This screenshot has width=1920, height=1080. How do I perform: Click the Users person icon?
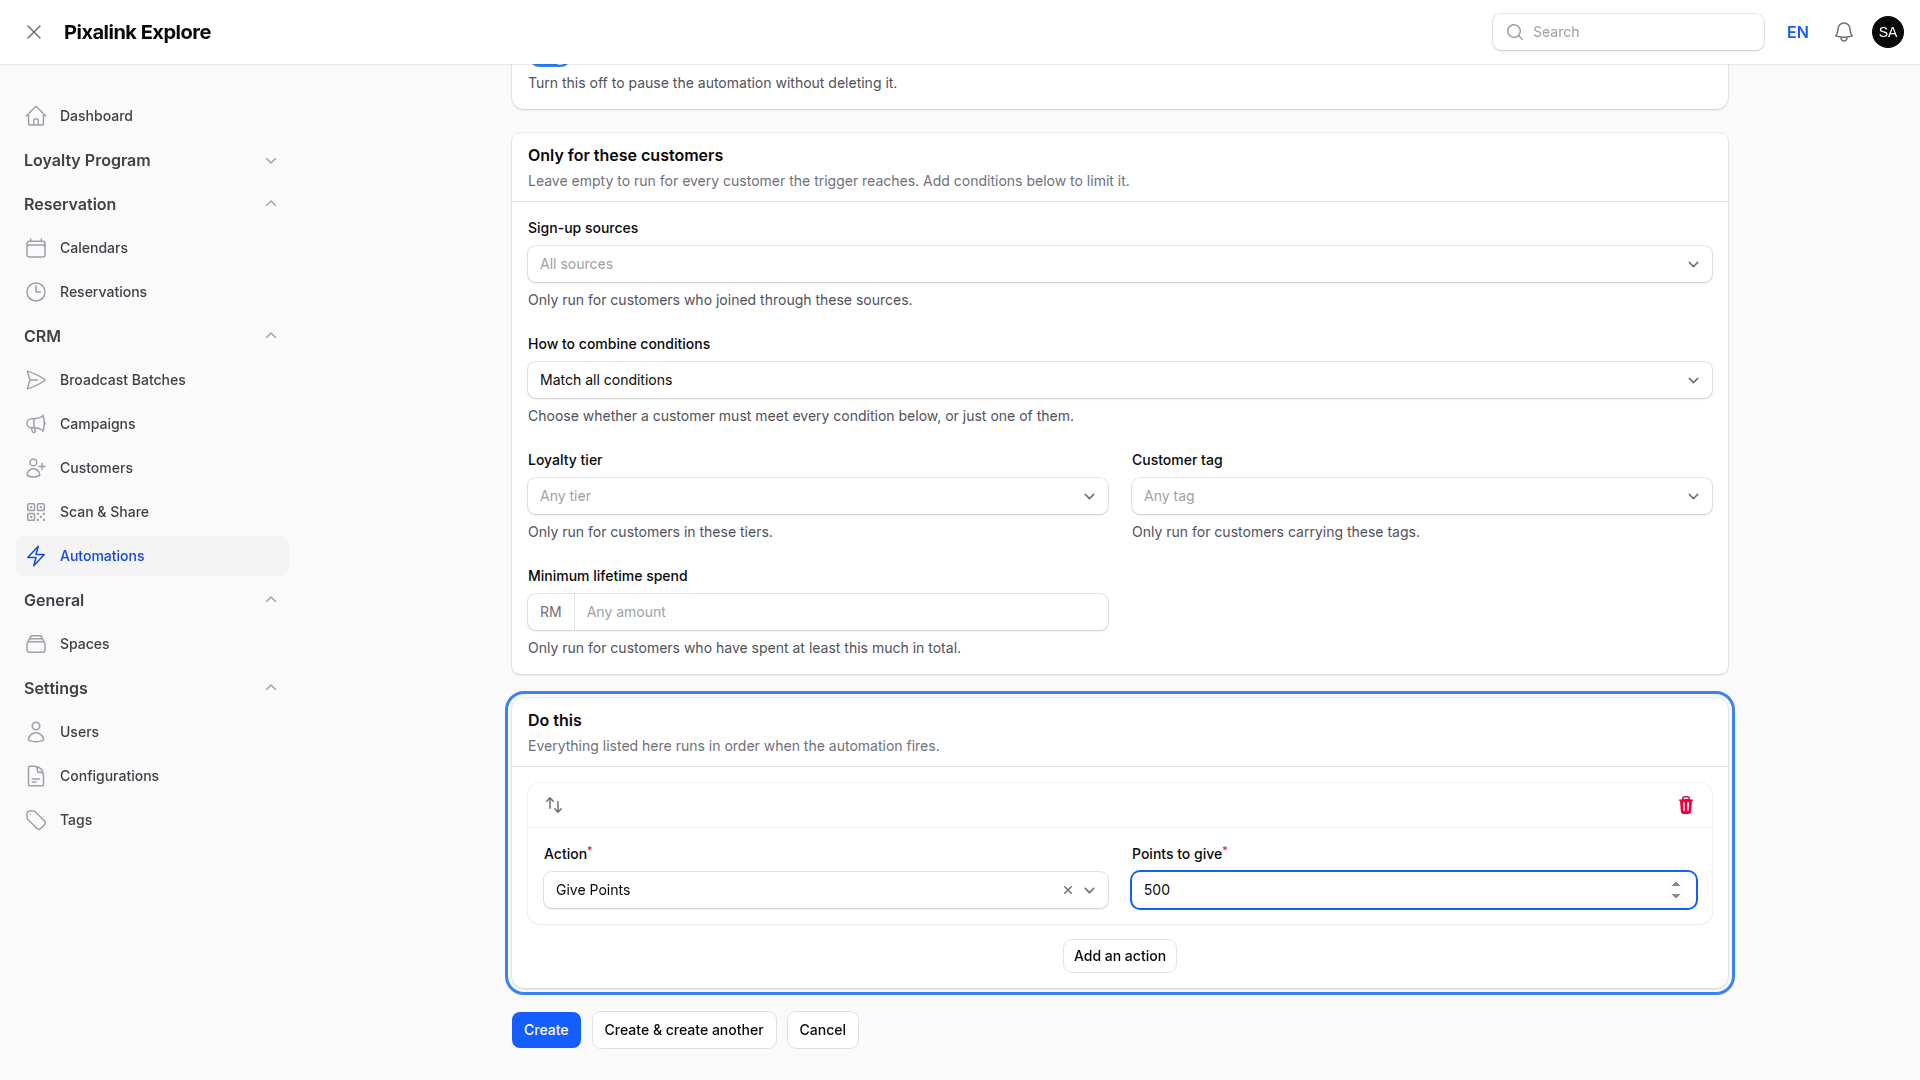[36, 732]
